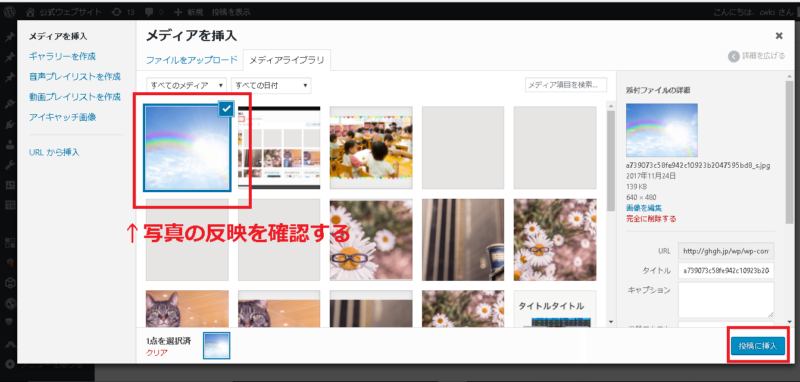This screenshot has width=800, height=382.
Task: Click the タイトル text field
Action: pos(726,270)
